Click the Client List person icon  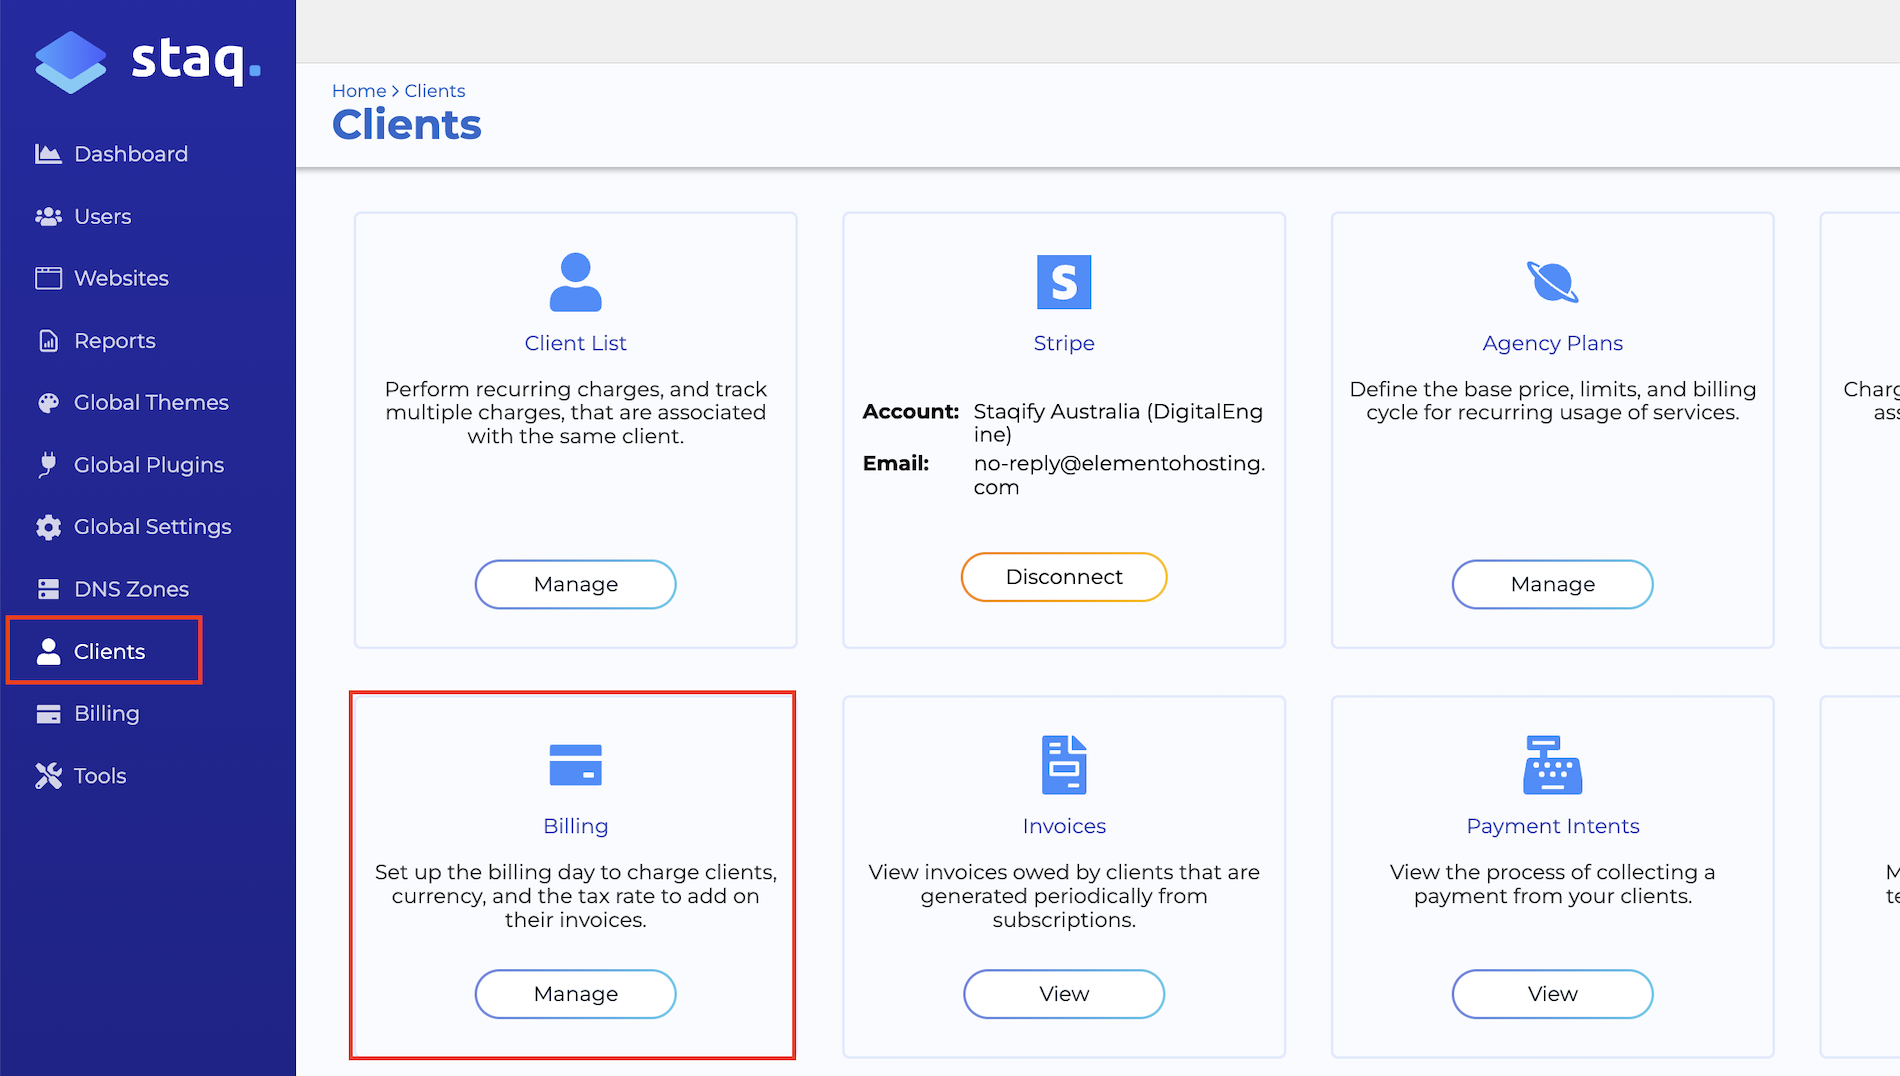[x=575, y=282]
